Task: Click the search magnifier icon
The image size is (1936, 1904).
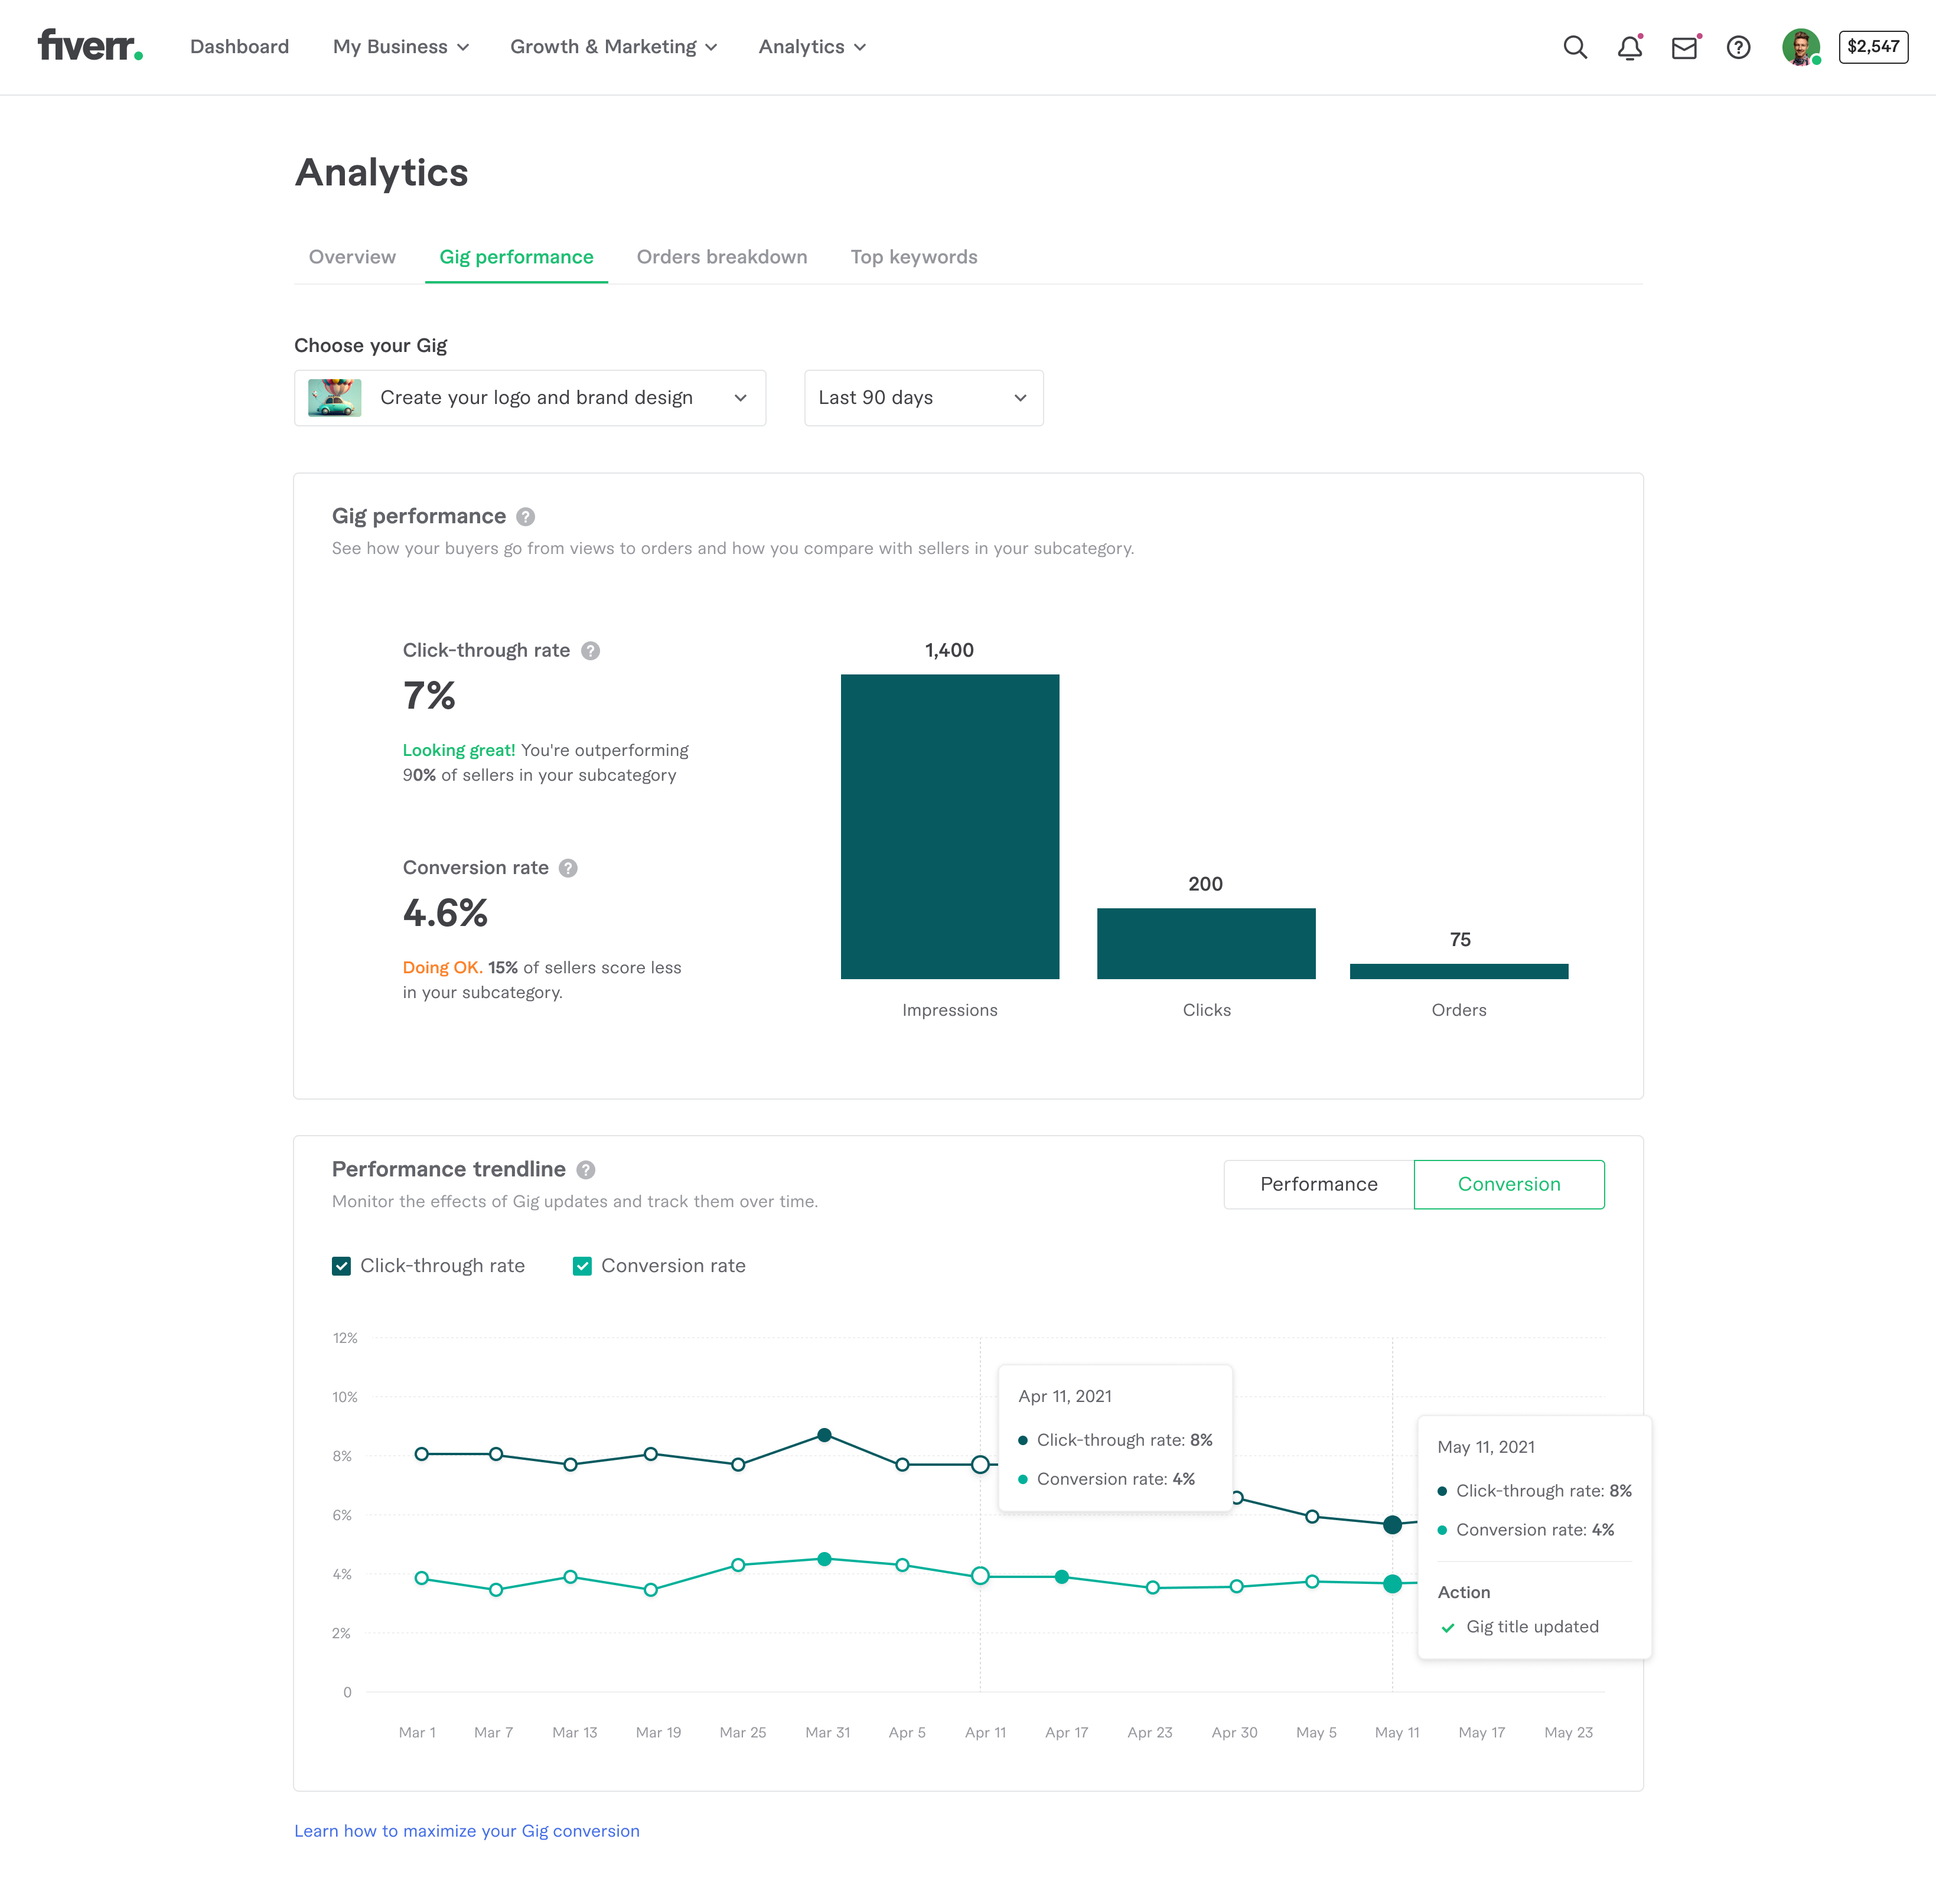Action: [x=1575, y=47]
